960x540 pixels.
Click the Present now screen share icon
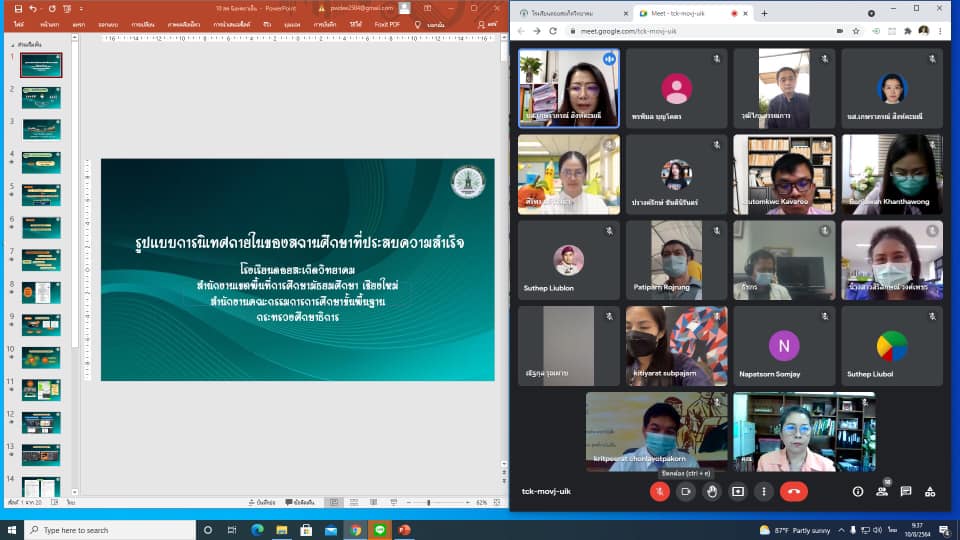click(x=738, y=491)
